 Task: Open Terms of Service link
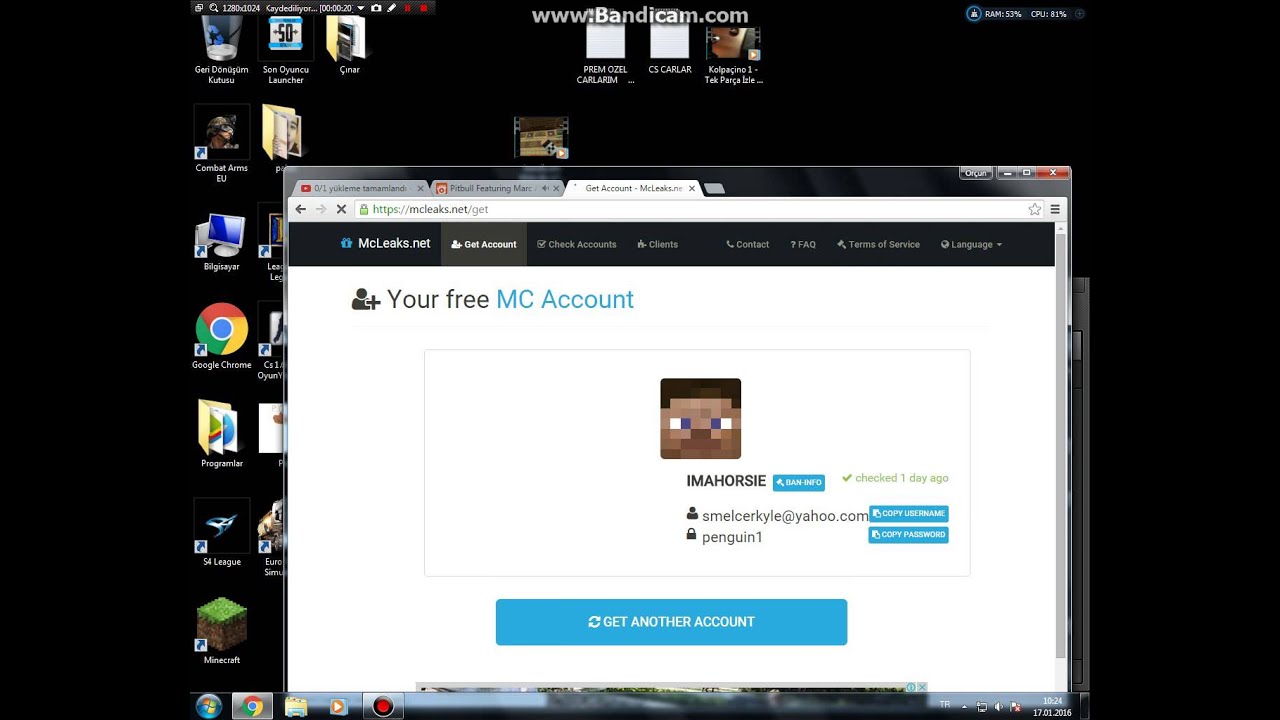878,244
